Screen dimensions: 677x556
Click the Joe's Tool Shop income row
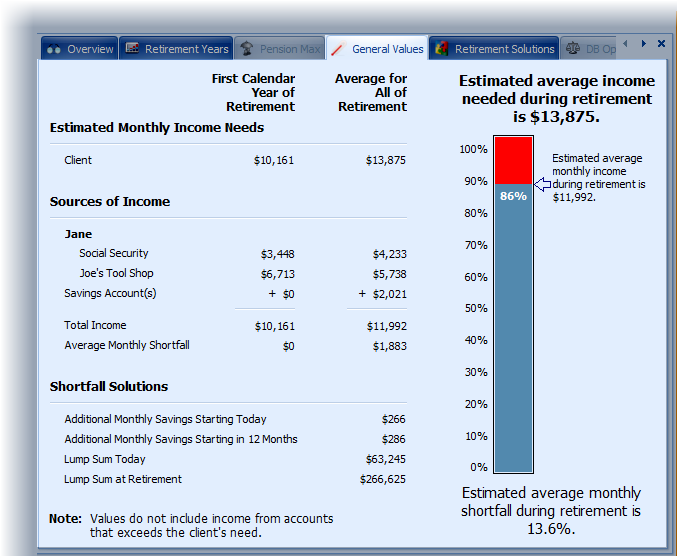click(116, 273)
